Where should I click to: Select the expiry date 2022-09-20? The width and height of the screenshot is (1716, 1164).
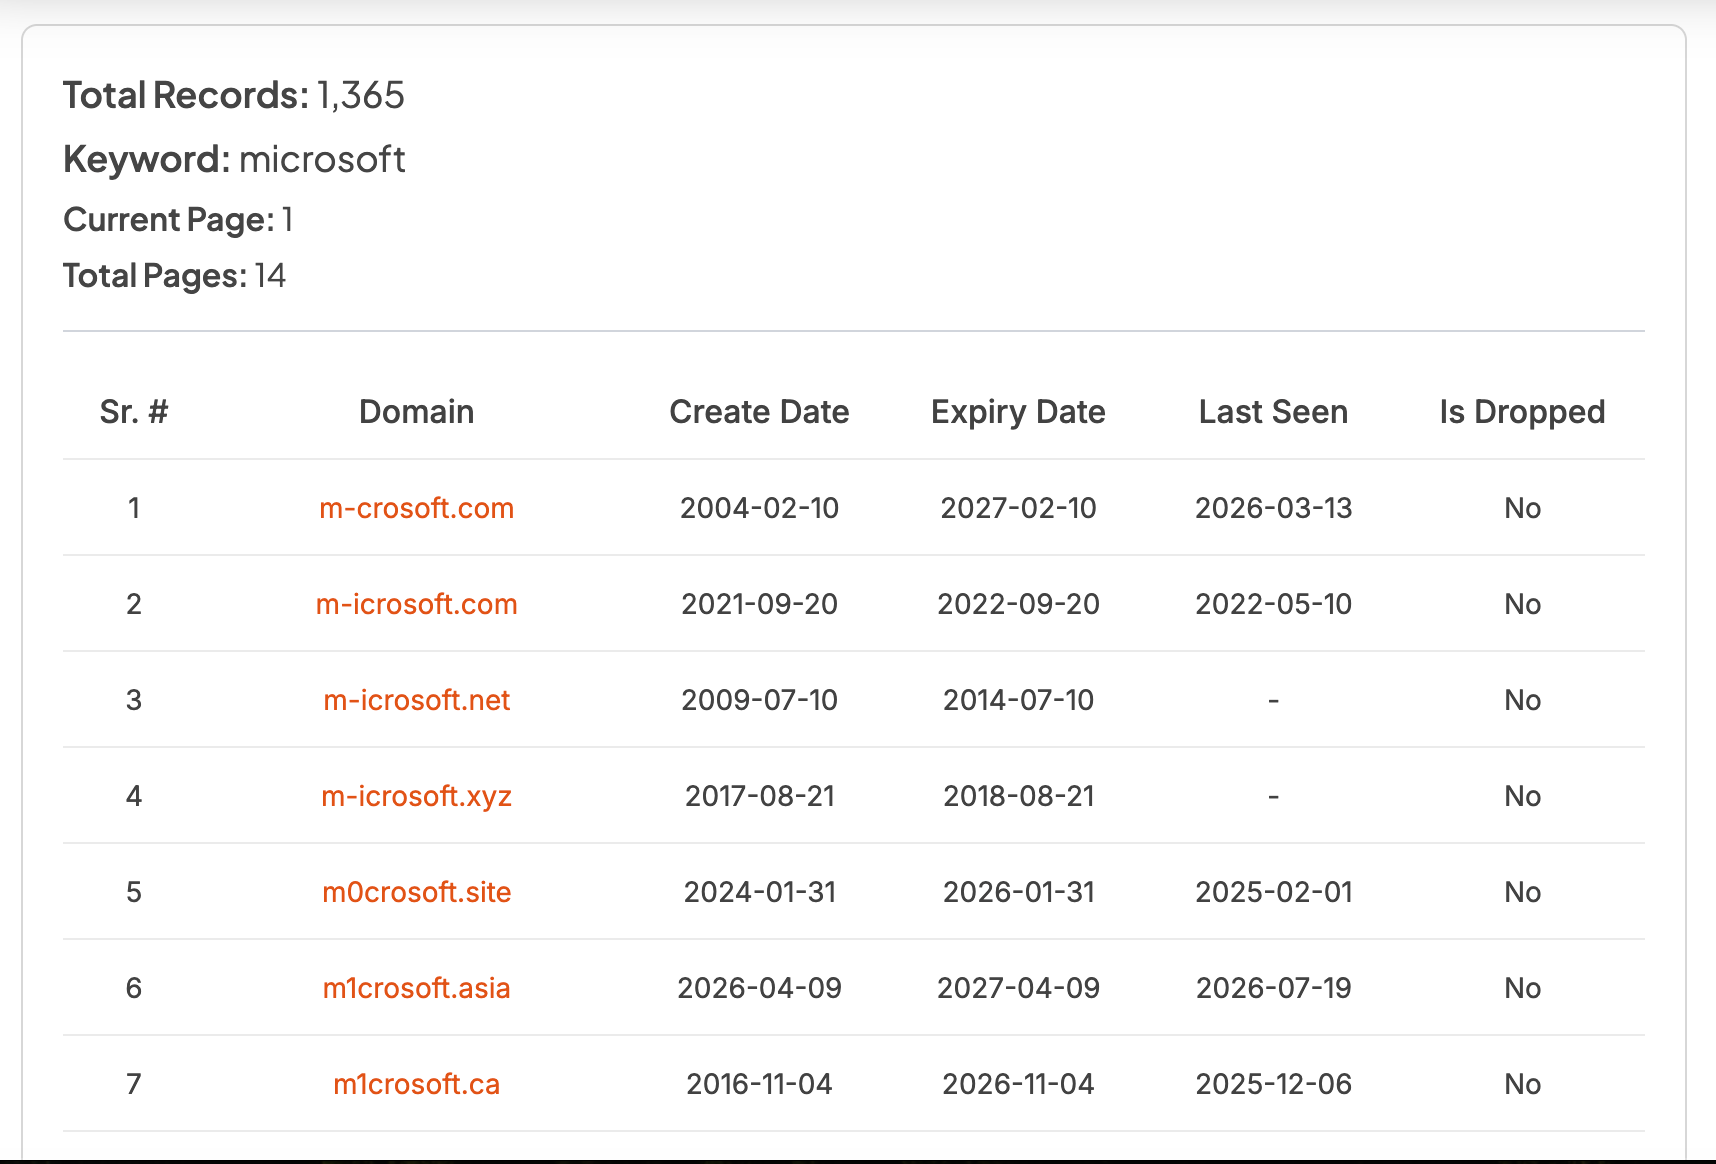tap(1018, 604)
